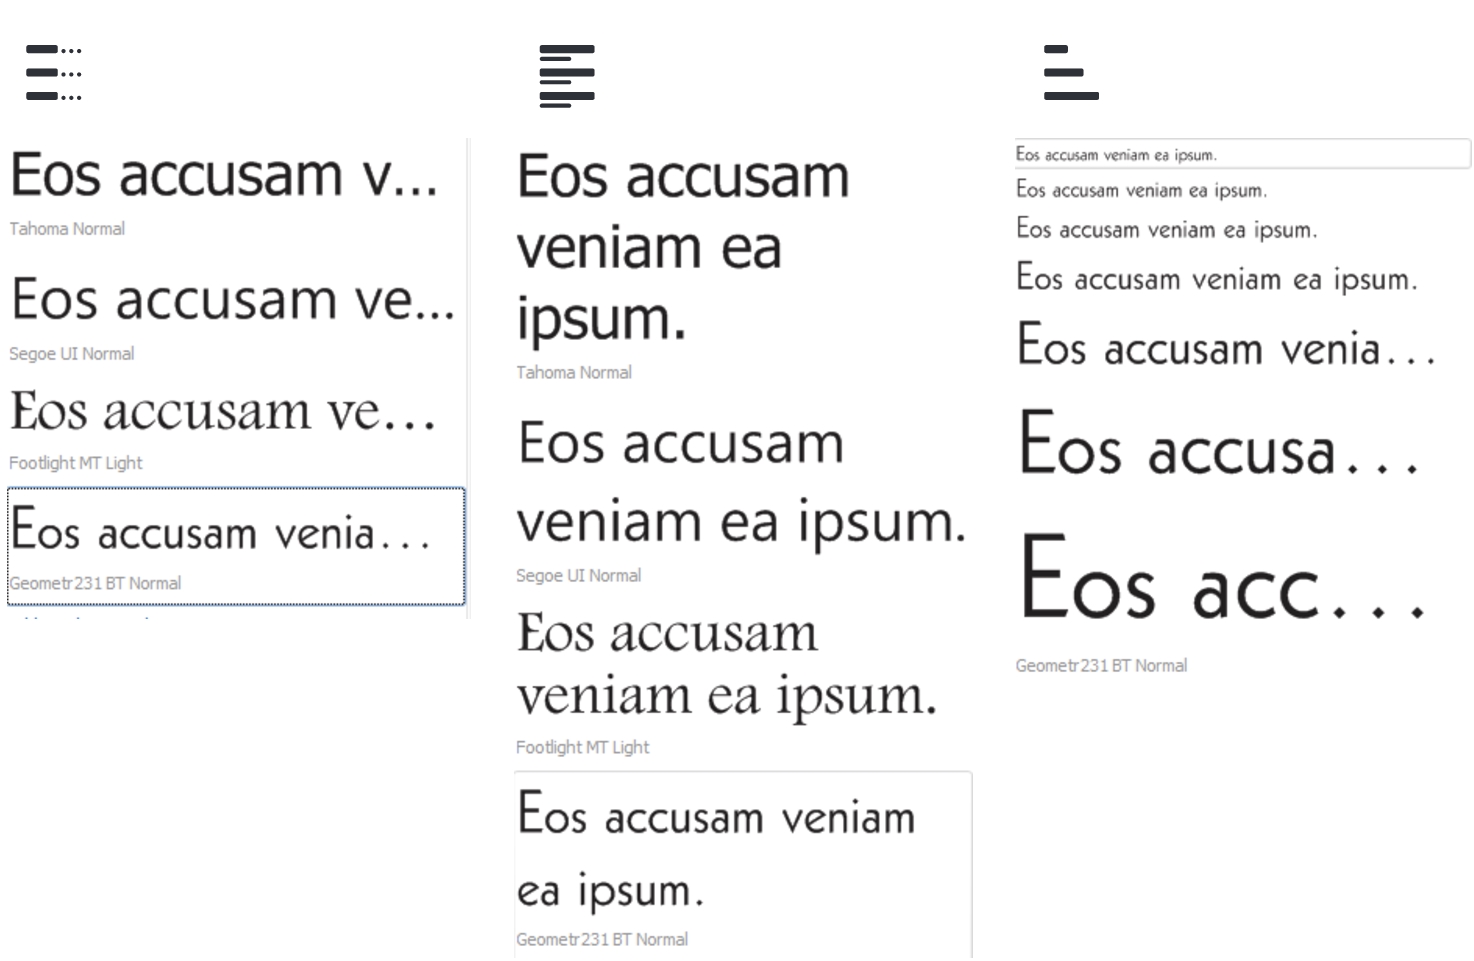Click the largest waterfall sample "Eos acc..."

1220,582
